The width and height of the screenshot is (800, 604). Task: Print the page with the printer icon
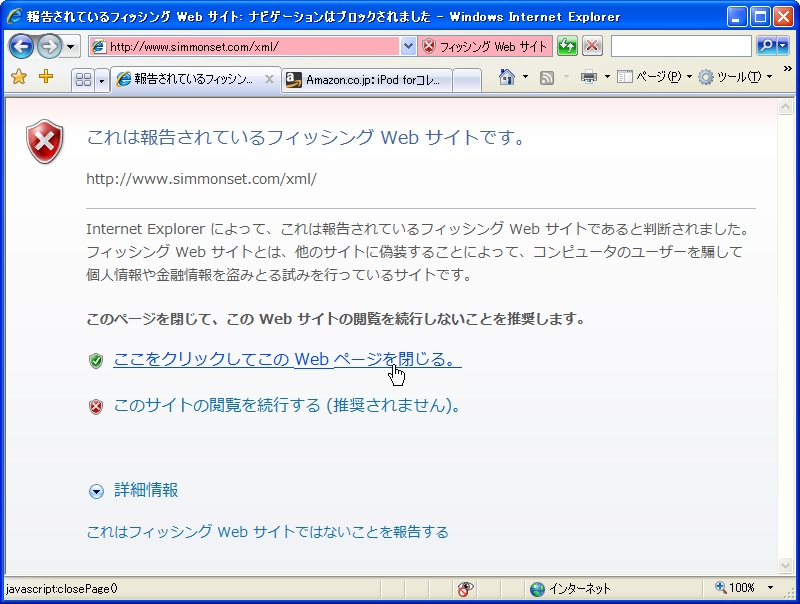(x=588, y=77)
